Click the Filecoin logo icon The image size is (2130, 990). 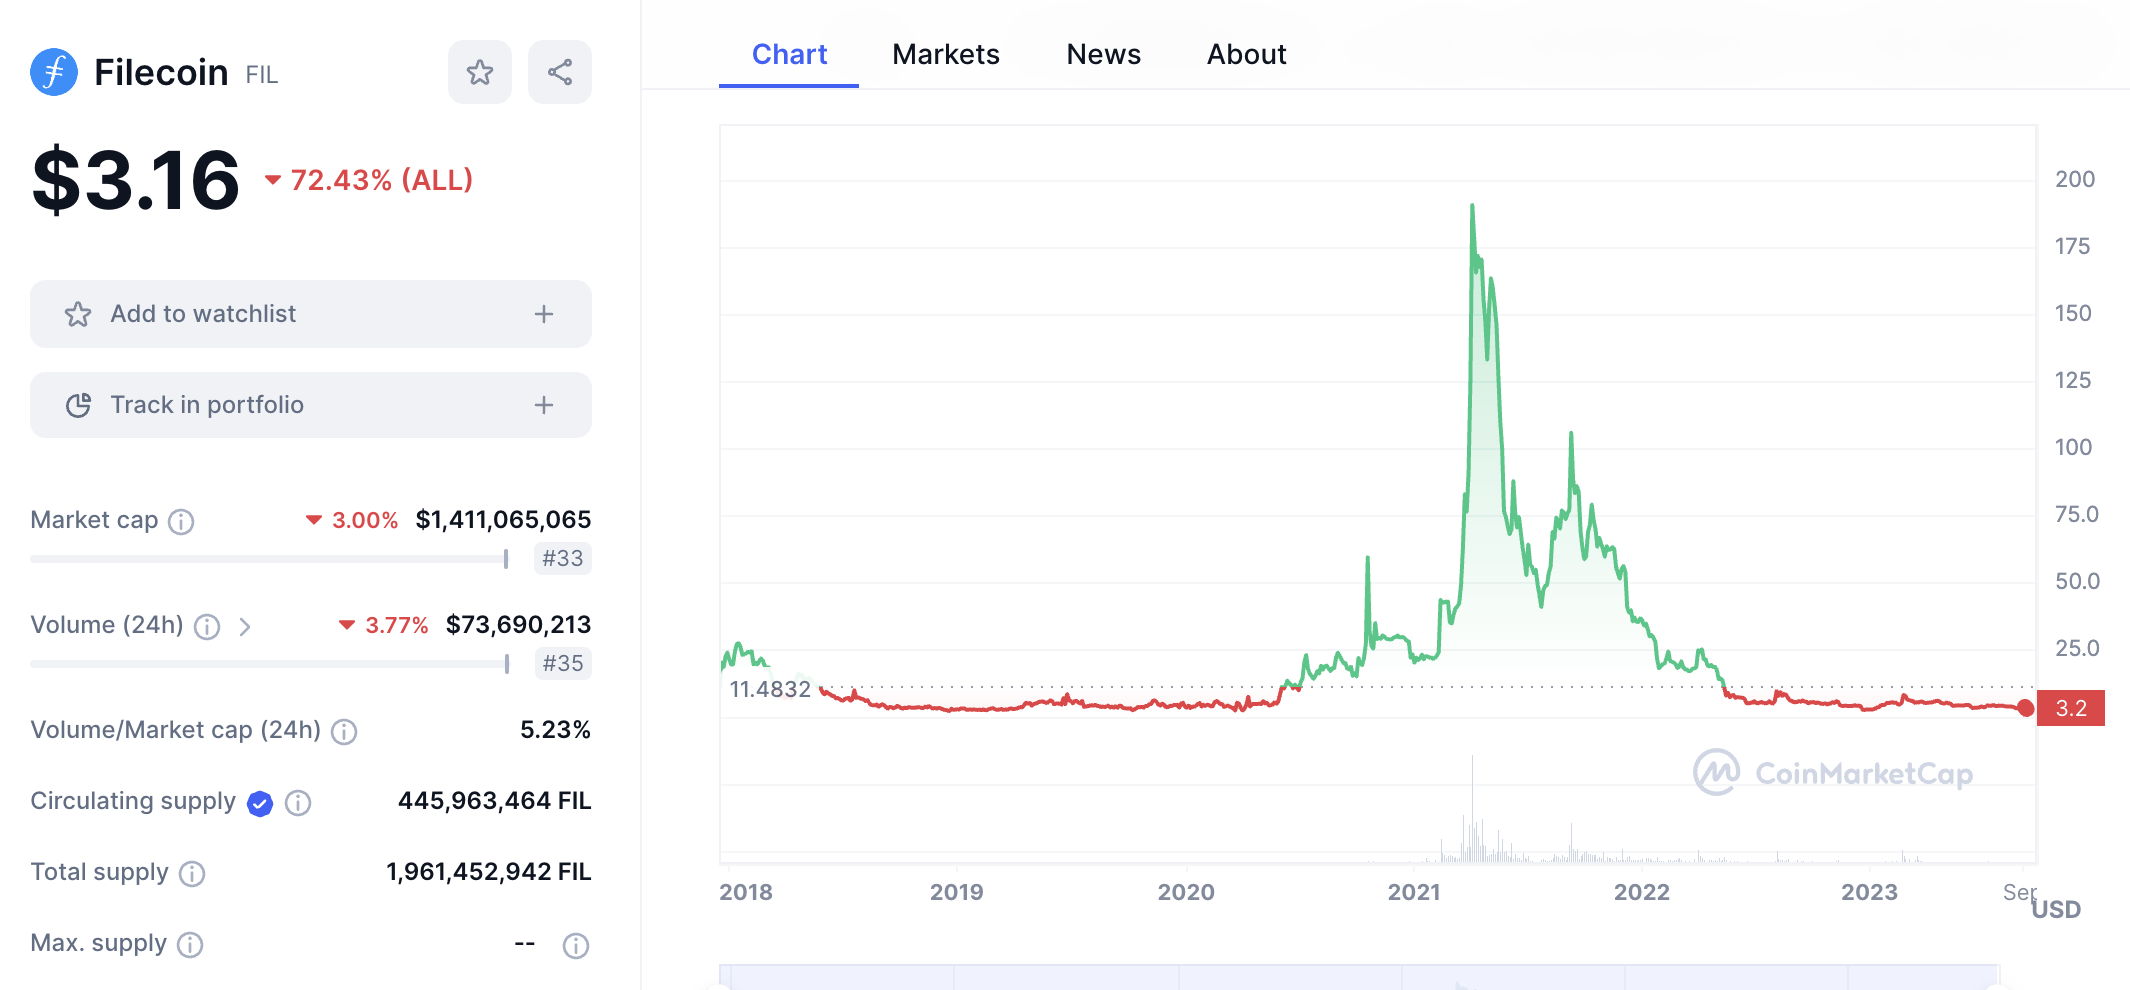pyautogui.click(x=54, y=72)
